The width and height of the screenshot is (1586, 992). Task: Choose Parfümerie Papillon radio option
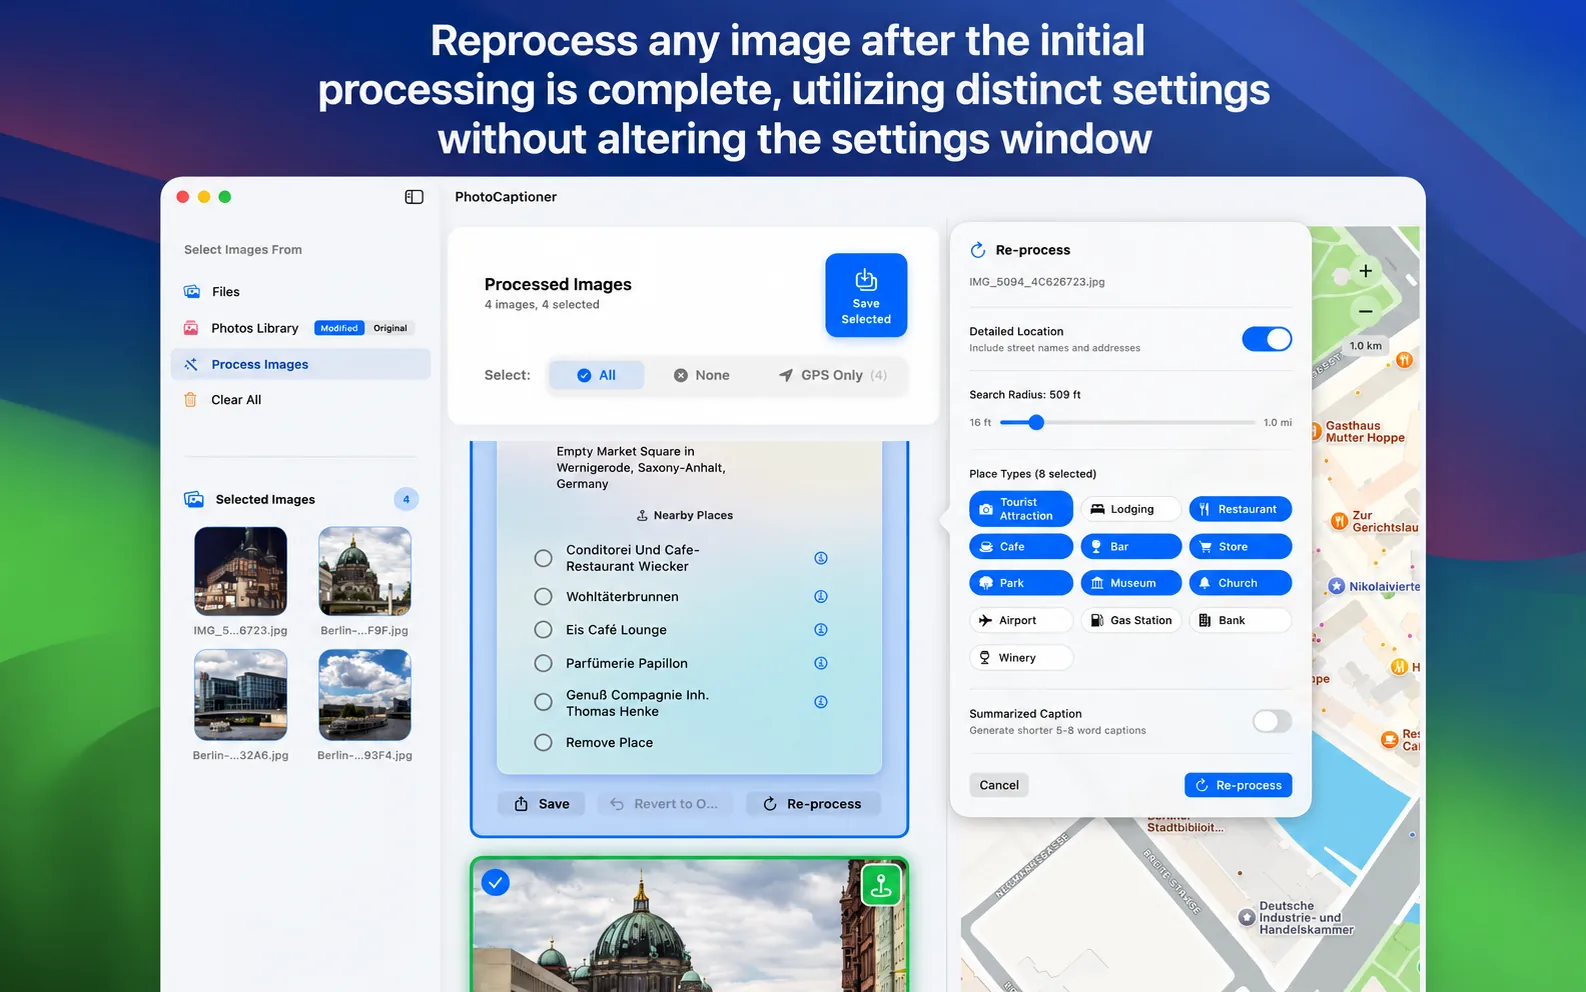pos(543,663)
